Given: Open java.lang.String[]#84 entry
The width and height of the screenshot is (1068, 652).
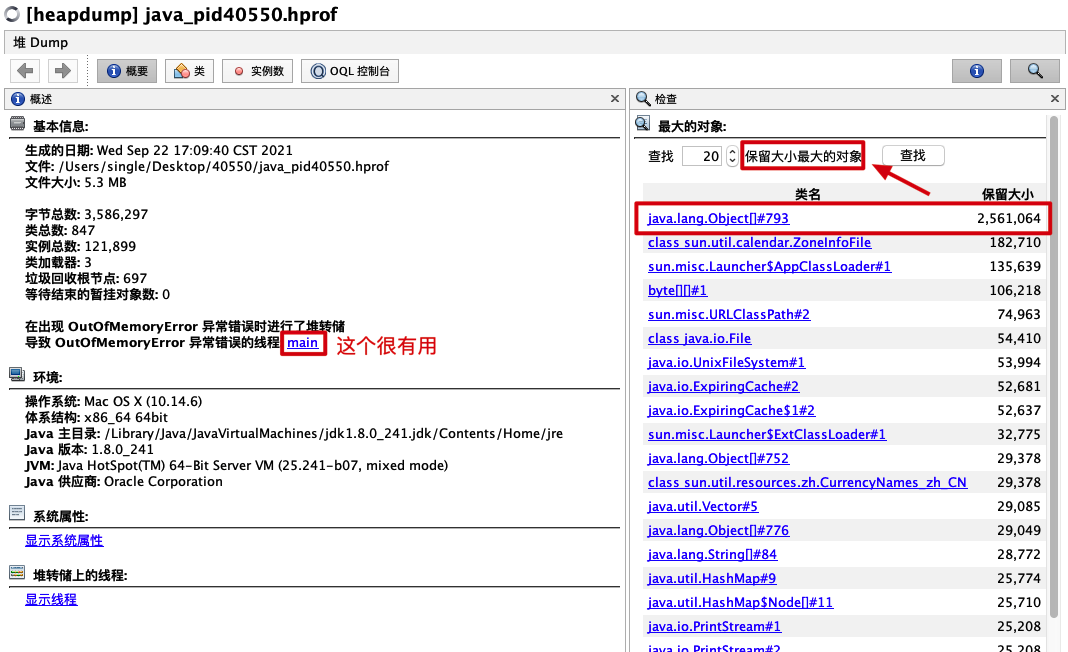Looking at the screenshot, I should pos(712,555).
